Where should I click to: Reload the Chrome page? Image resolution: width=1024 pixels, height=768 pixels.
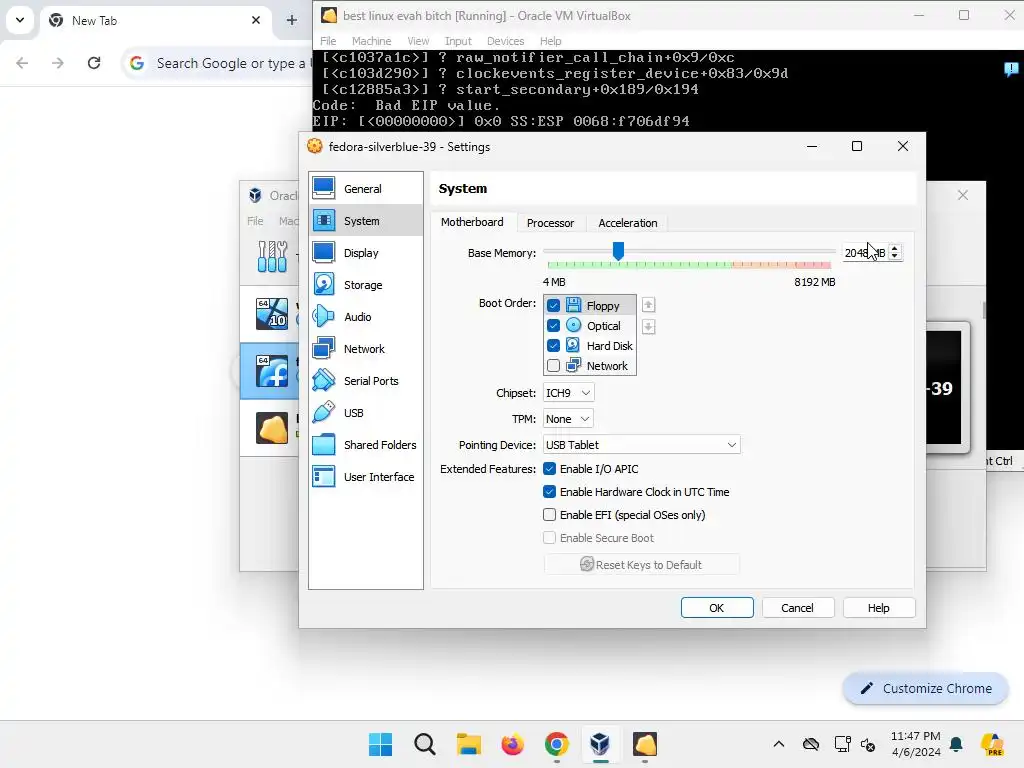click(94, 63)
